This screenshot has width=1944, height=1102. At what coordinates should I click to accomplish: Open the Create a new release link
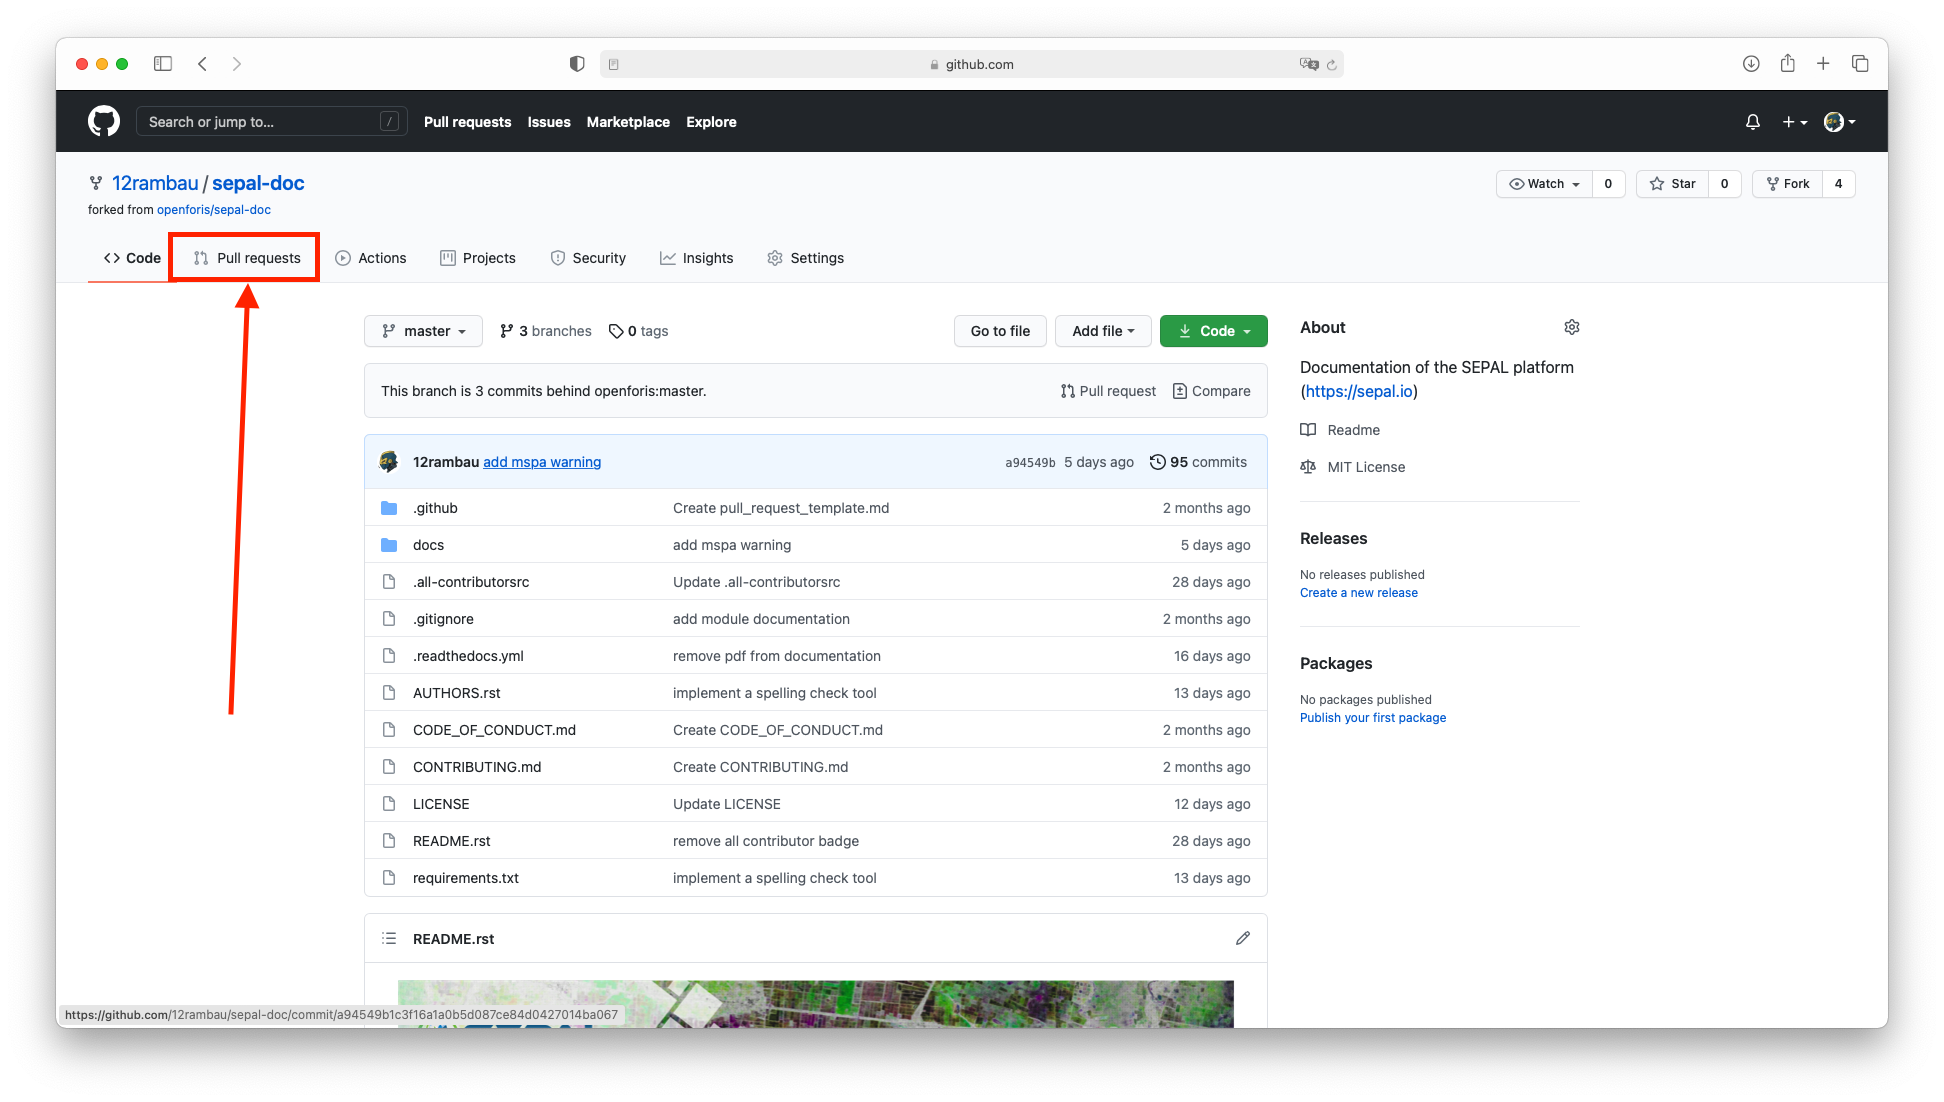pyautogui.click(x=1358, y=592)
